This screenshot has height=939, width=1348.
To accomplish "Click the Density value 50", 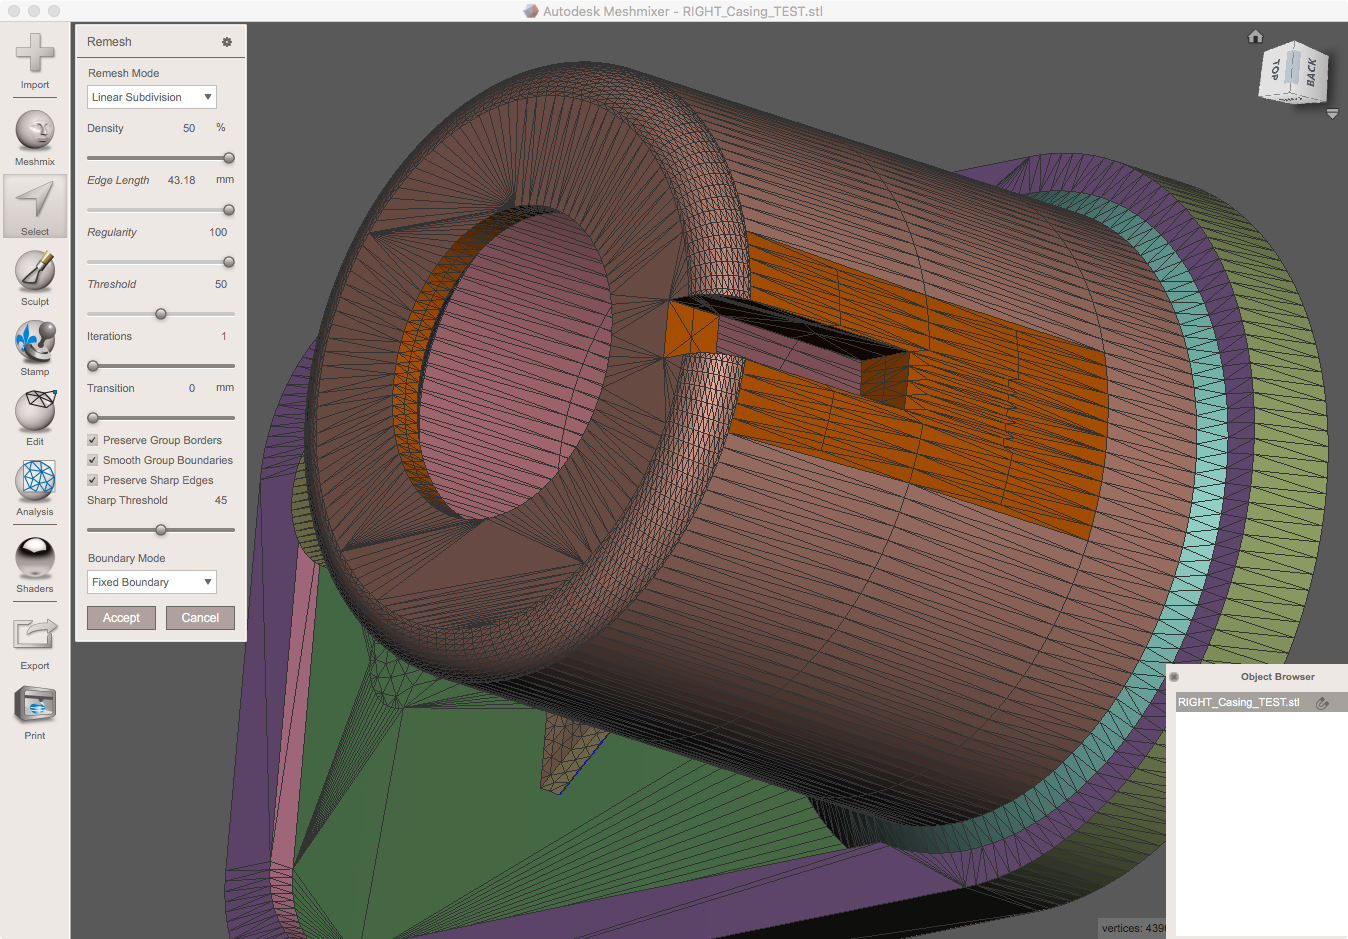I will point(189,128).
